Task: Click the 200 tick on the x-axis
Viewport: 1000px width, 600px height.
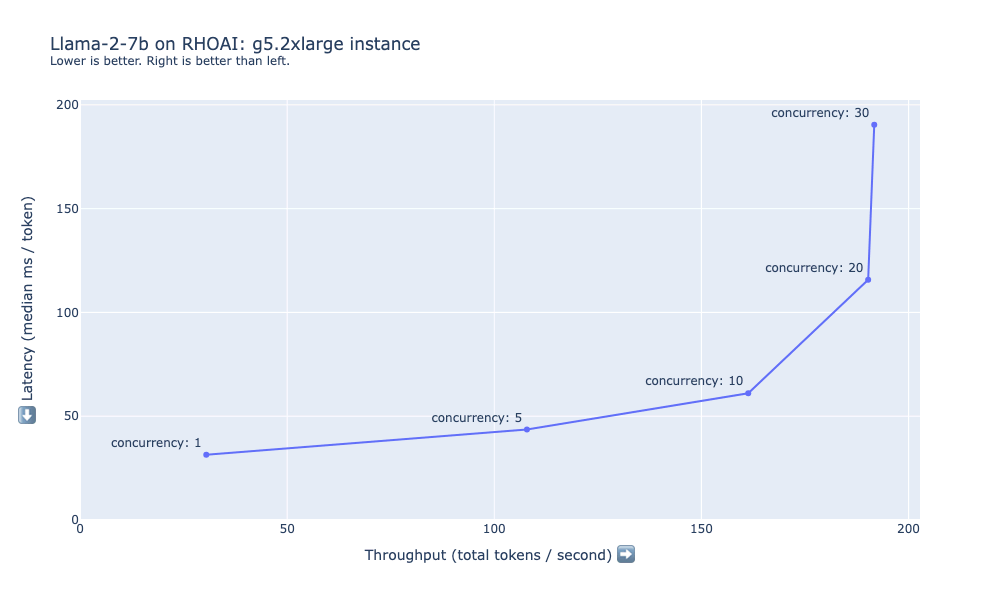Action: 908,531
